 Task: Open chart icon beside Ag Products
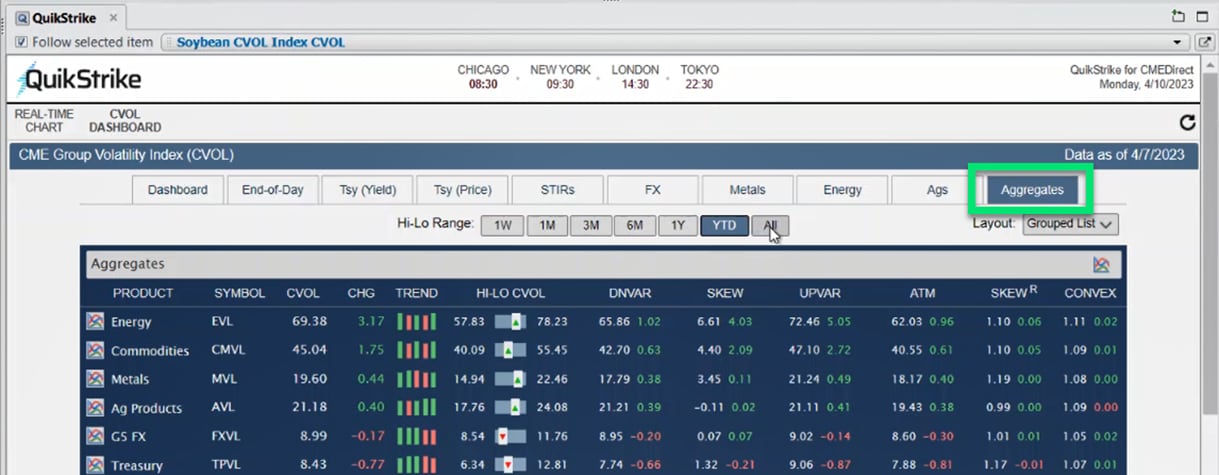pos(95,408)
